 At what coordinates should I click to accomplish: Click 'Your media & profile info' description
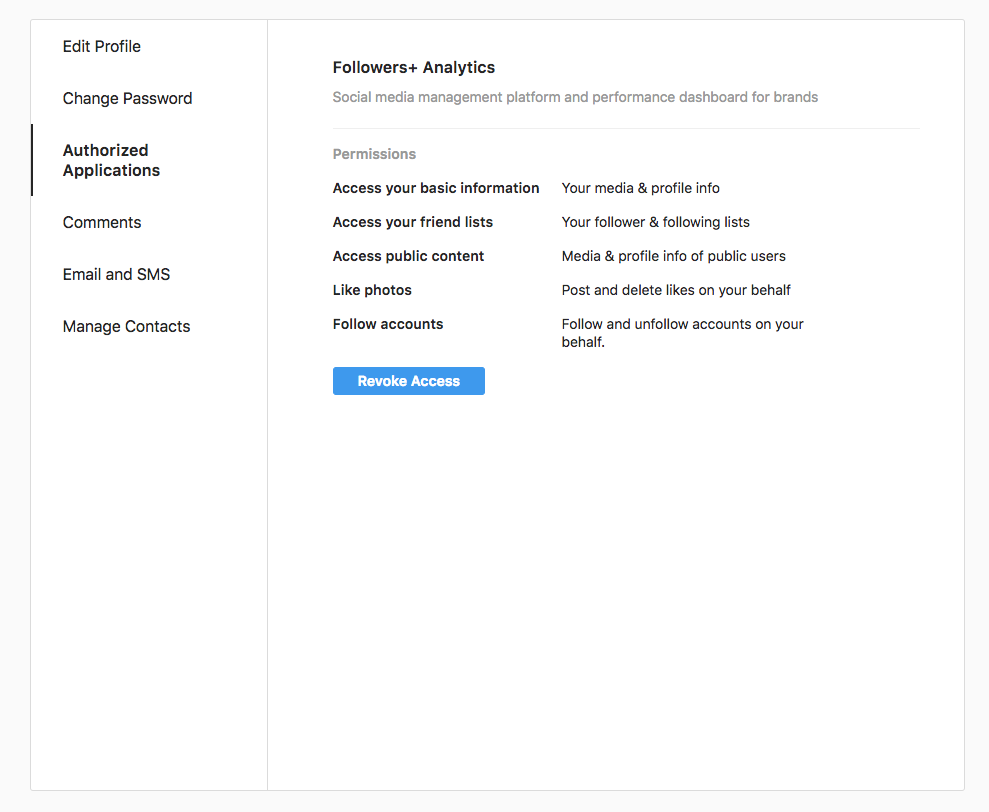641,188
